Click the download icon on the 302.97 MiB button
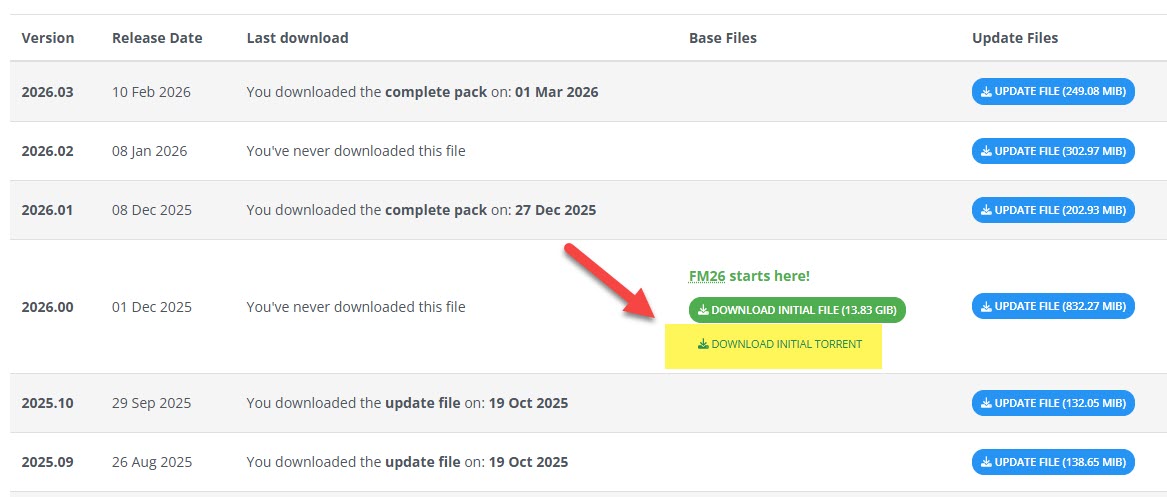Image resolution: width=1167 pixels, height=497 pixels. pos(986,151)
